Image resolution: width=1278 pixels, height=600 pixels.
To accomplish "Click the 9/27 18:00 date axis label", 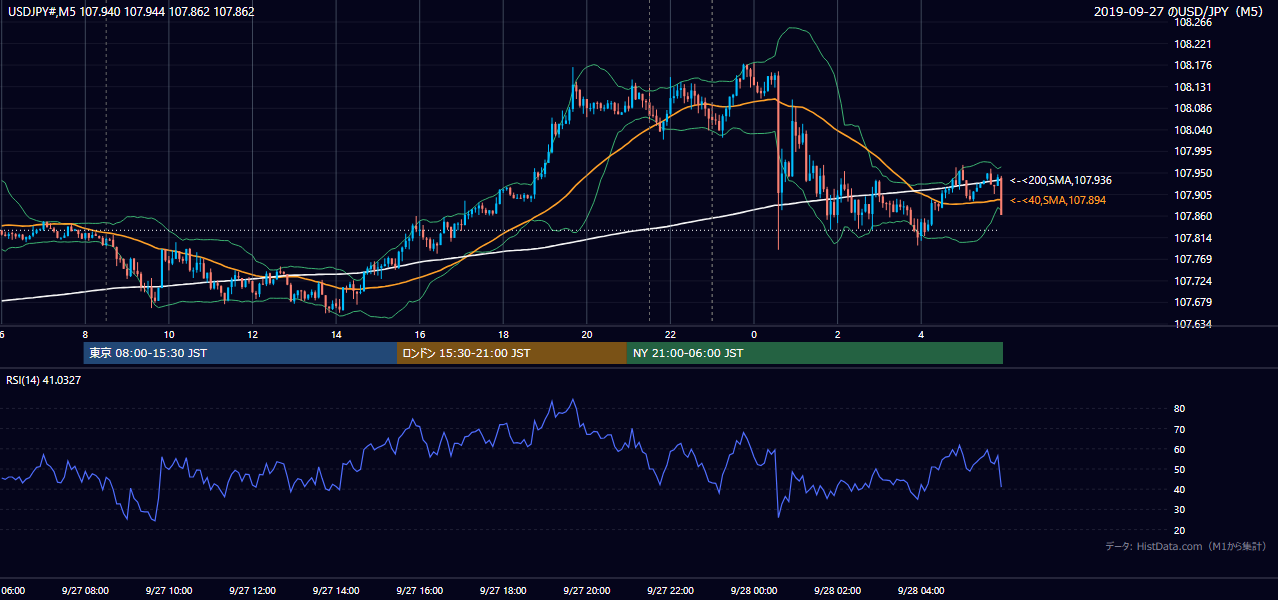I will point(503,591).
